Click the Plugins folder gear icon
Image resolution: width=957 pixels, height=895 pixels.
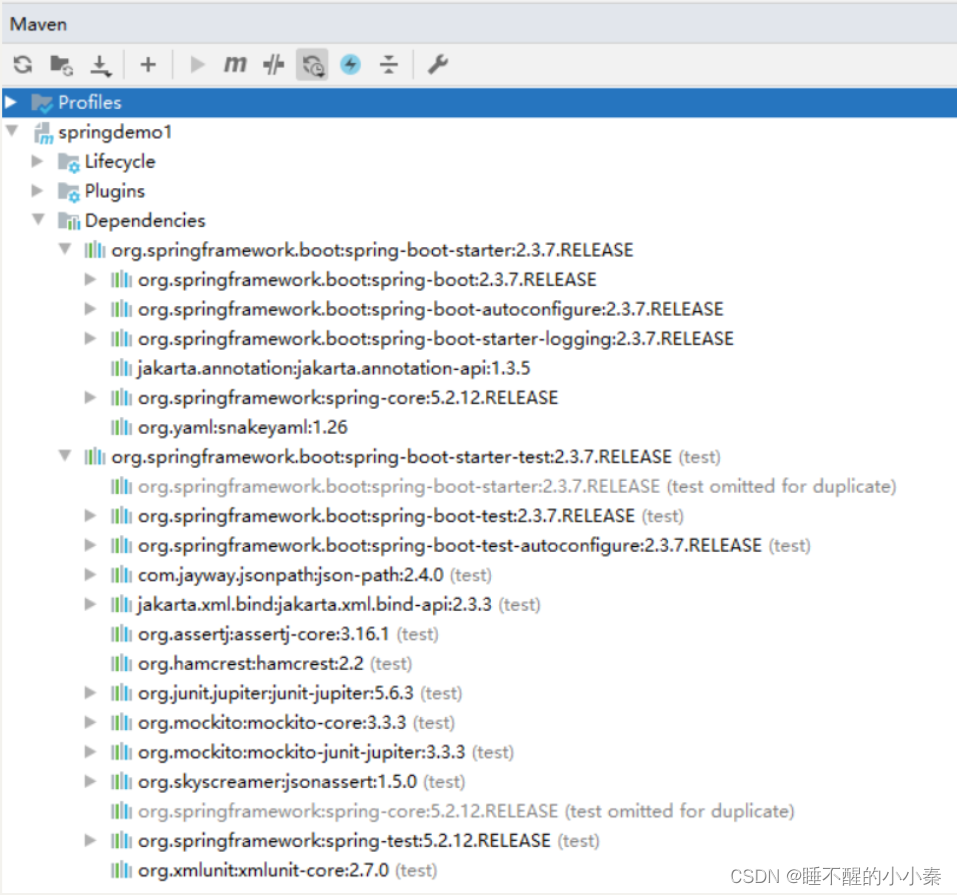click(68, 192)
